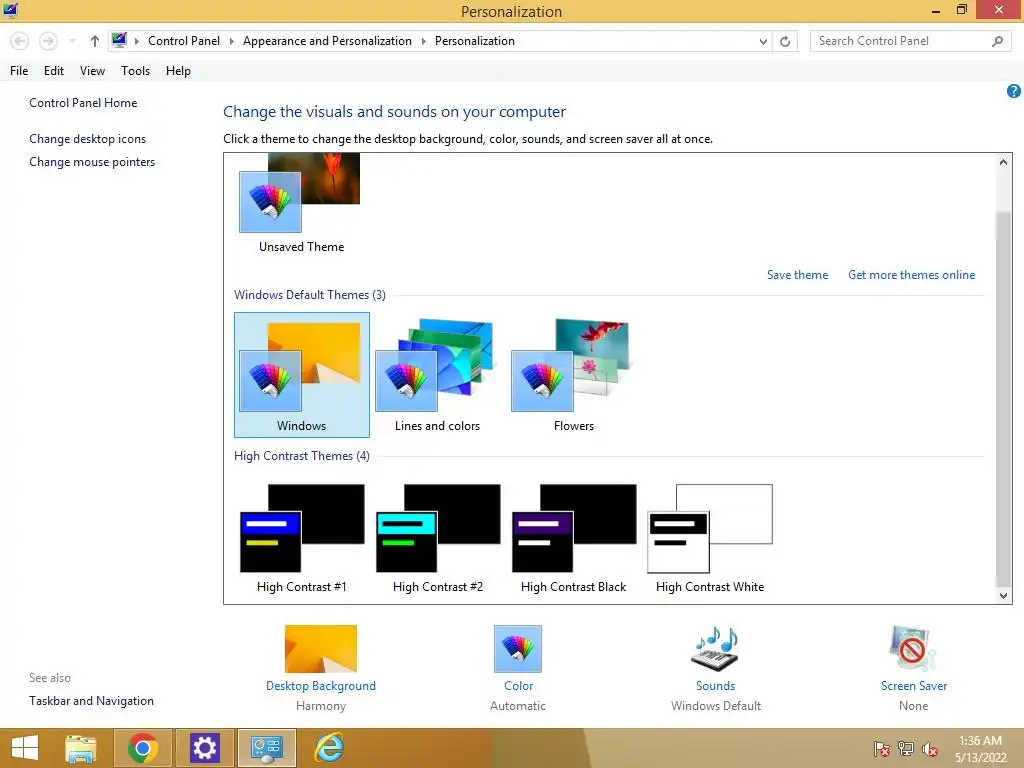Click the muted volume tray icon
This screenshot has height=768, width=1024.
click(x=930, y=749)
